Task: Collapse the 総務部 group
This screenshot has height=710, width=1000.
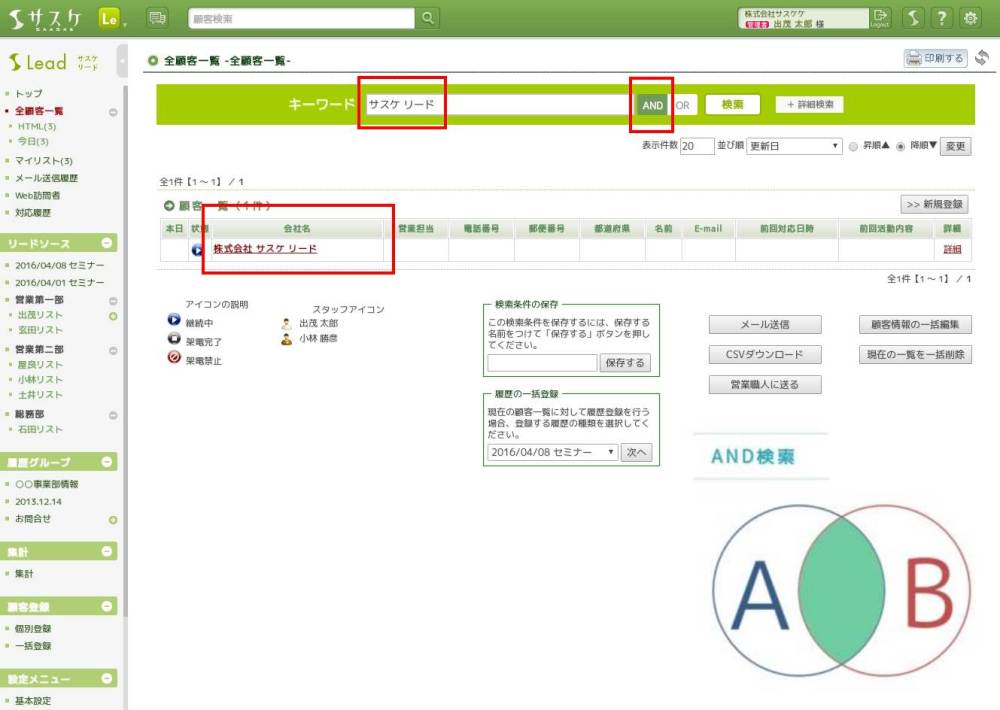Action: point(113,416)
